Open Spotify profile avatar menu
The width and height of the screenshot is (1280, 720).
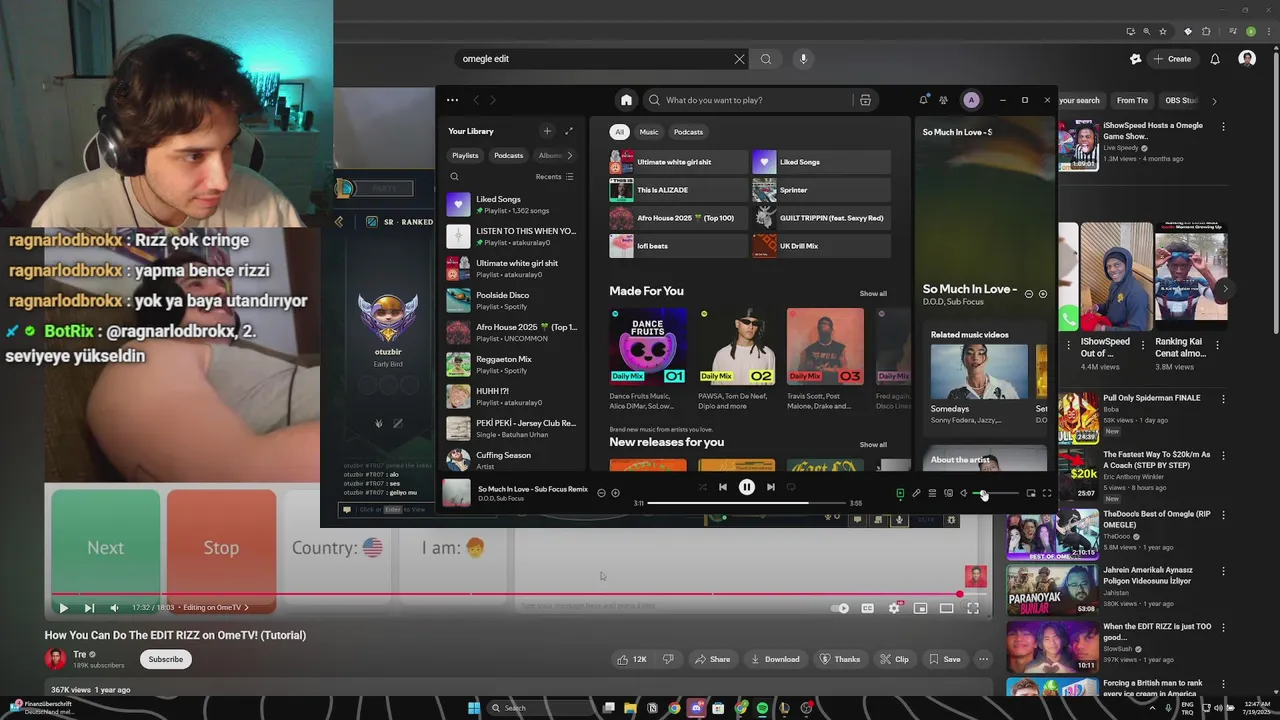971,100
